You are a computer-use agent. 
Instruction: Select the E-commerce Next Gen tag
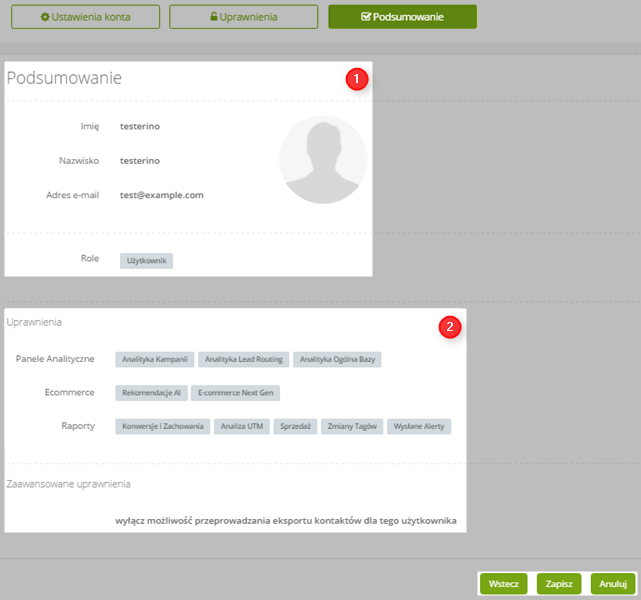pyautogui.click(x=235, y=393)
